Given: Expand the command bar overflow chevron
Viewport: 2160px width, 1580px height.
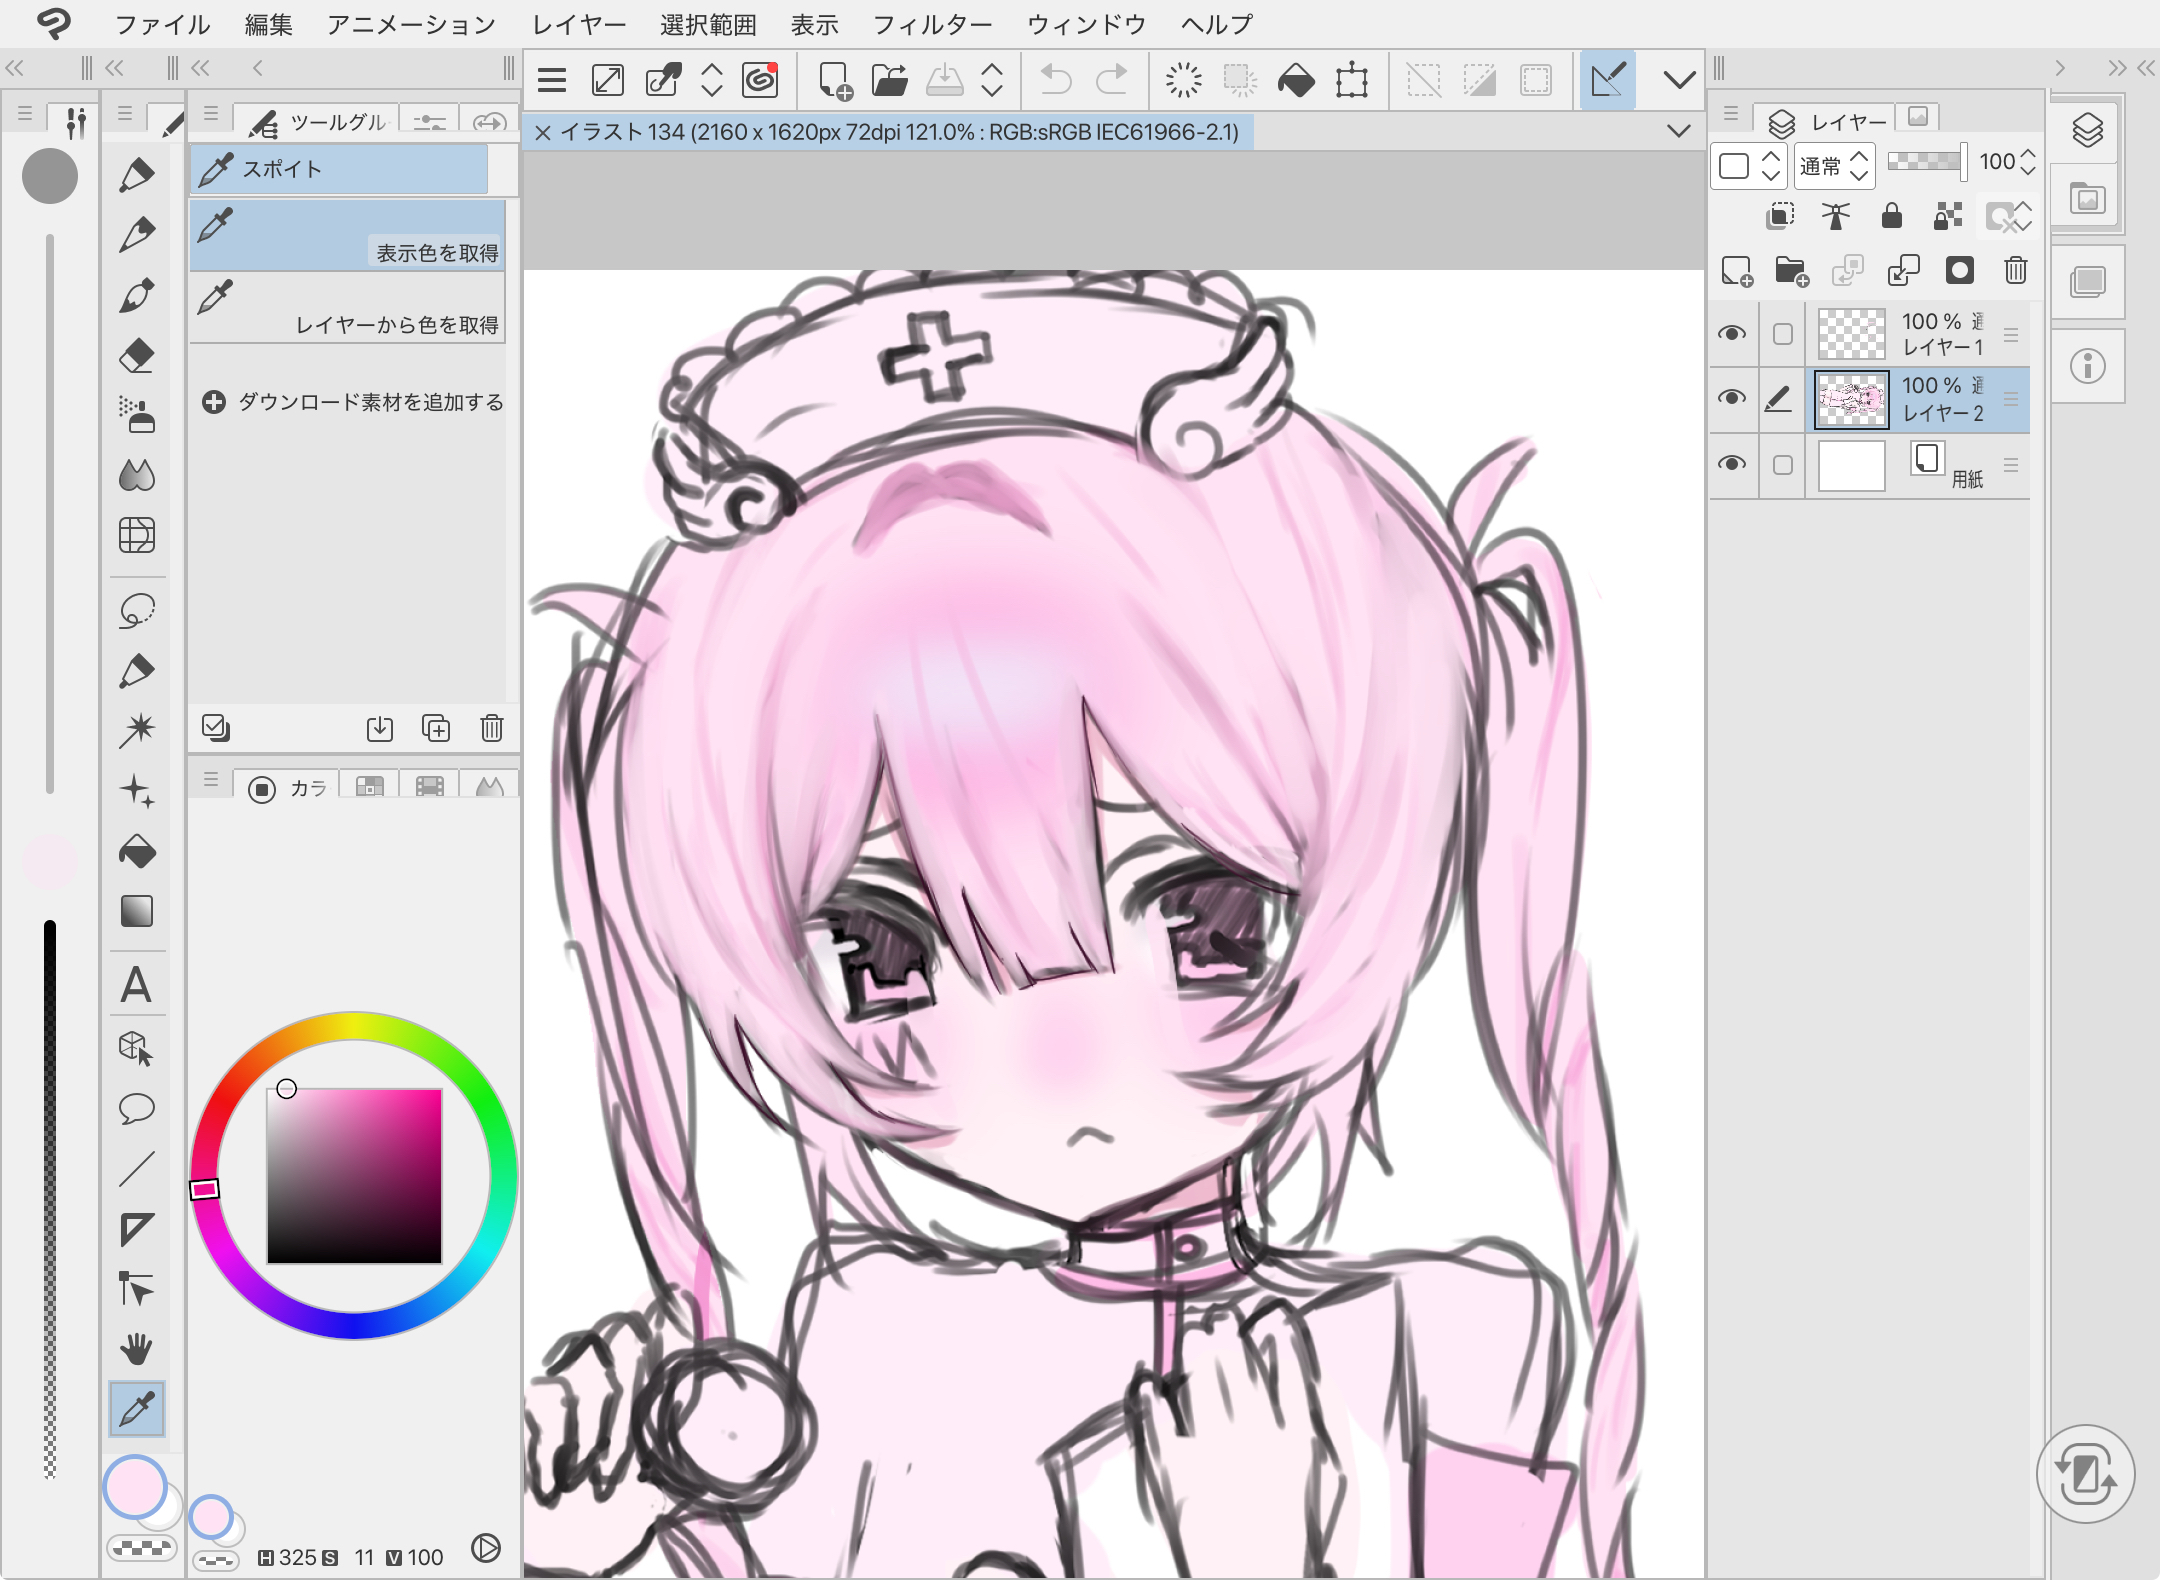Looking at the screenshot, I should point(1679,80).
